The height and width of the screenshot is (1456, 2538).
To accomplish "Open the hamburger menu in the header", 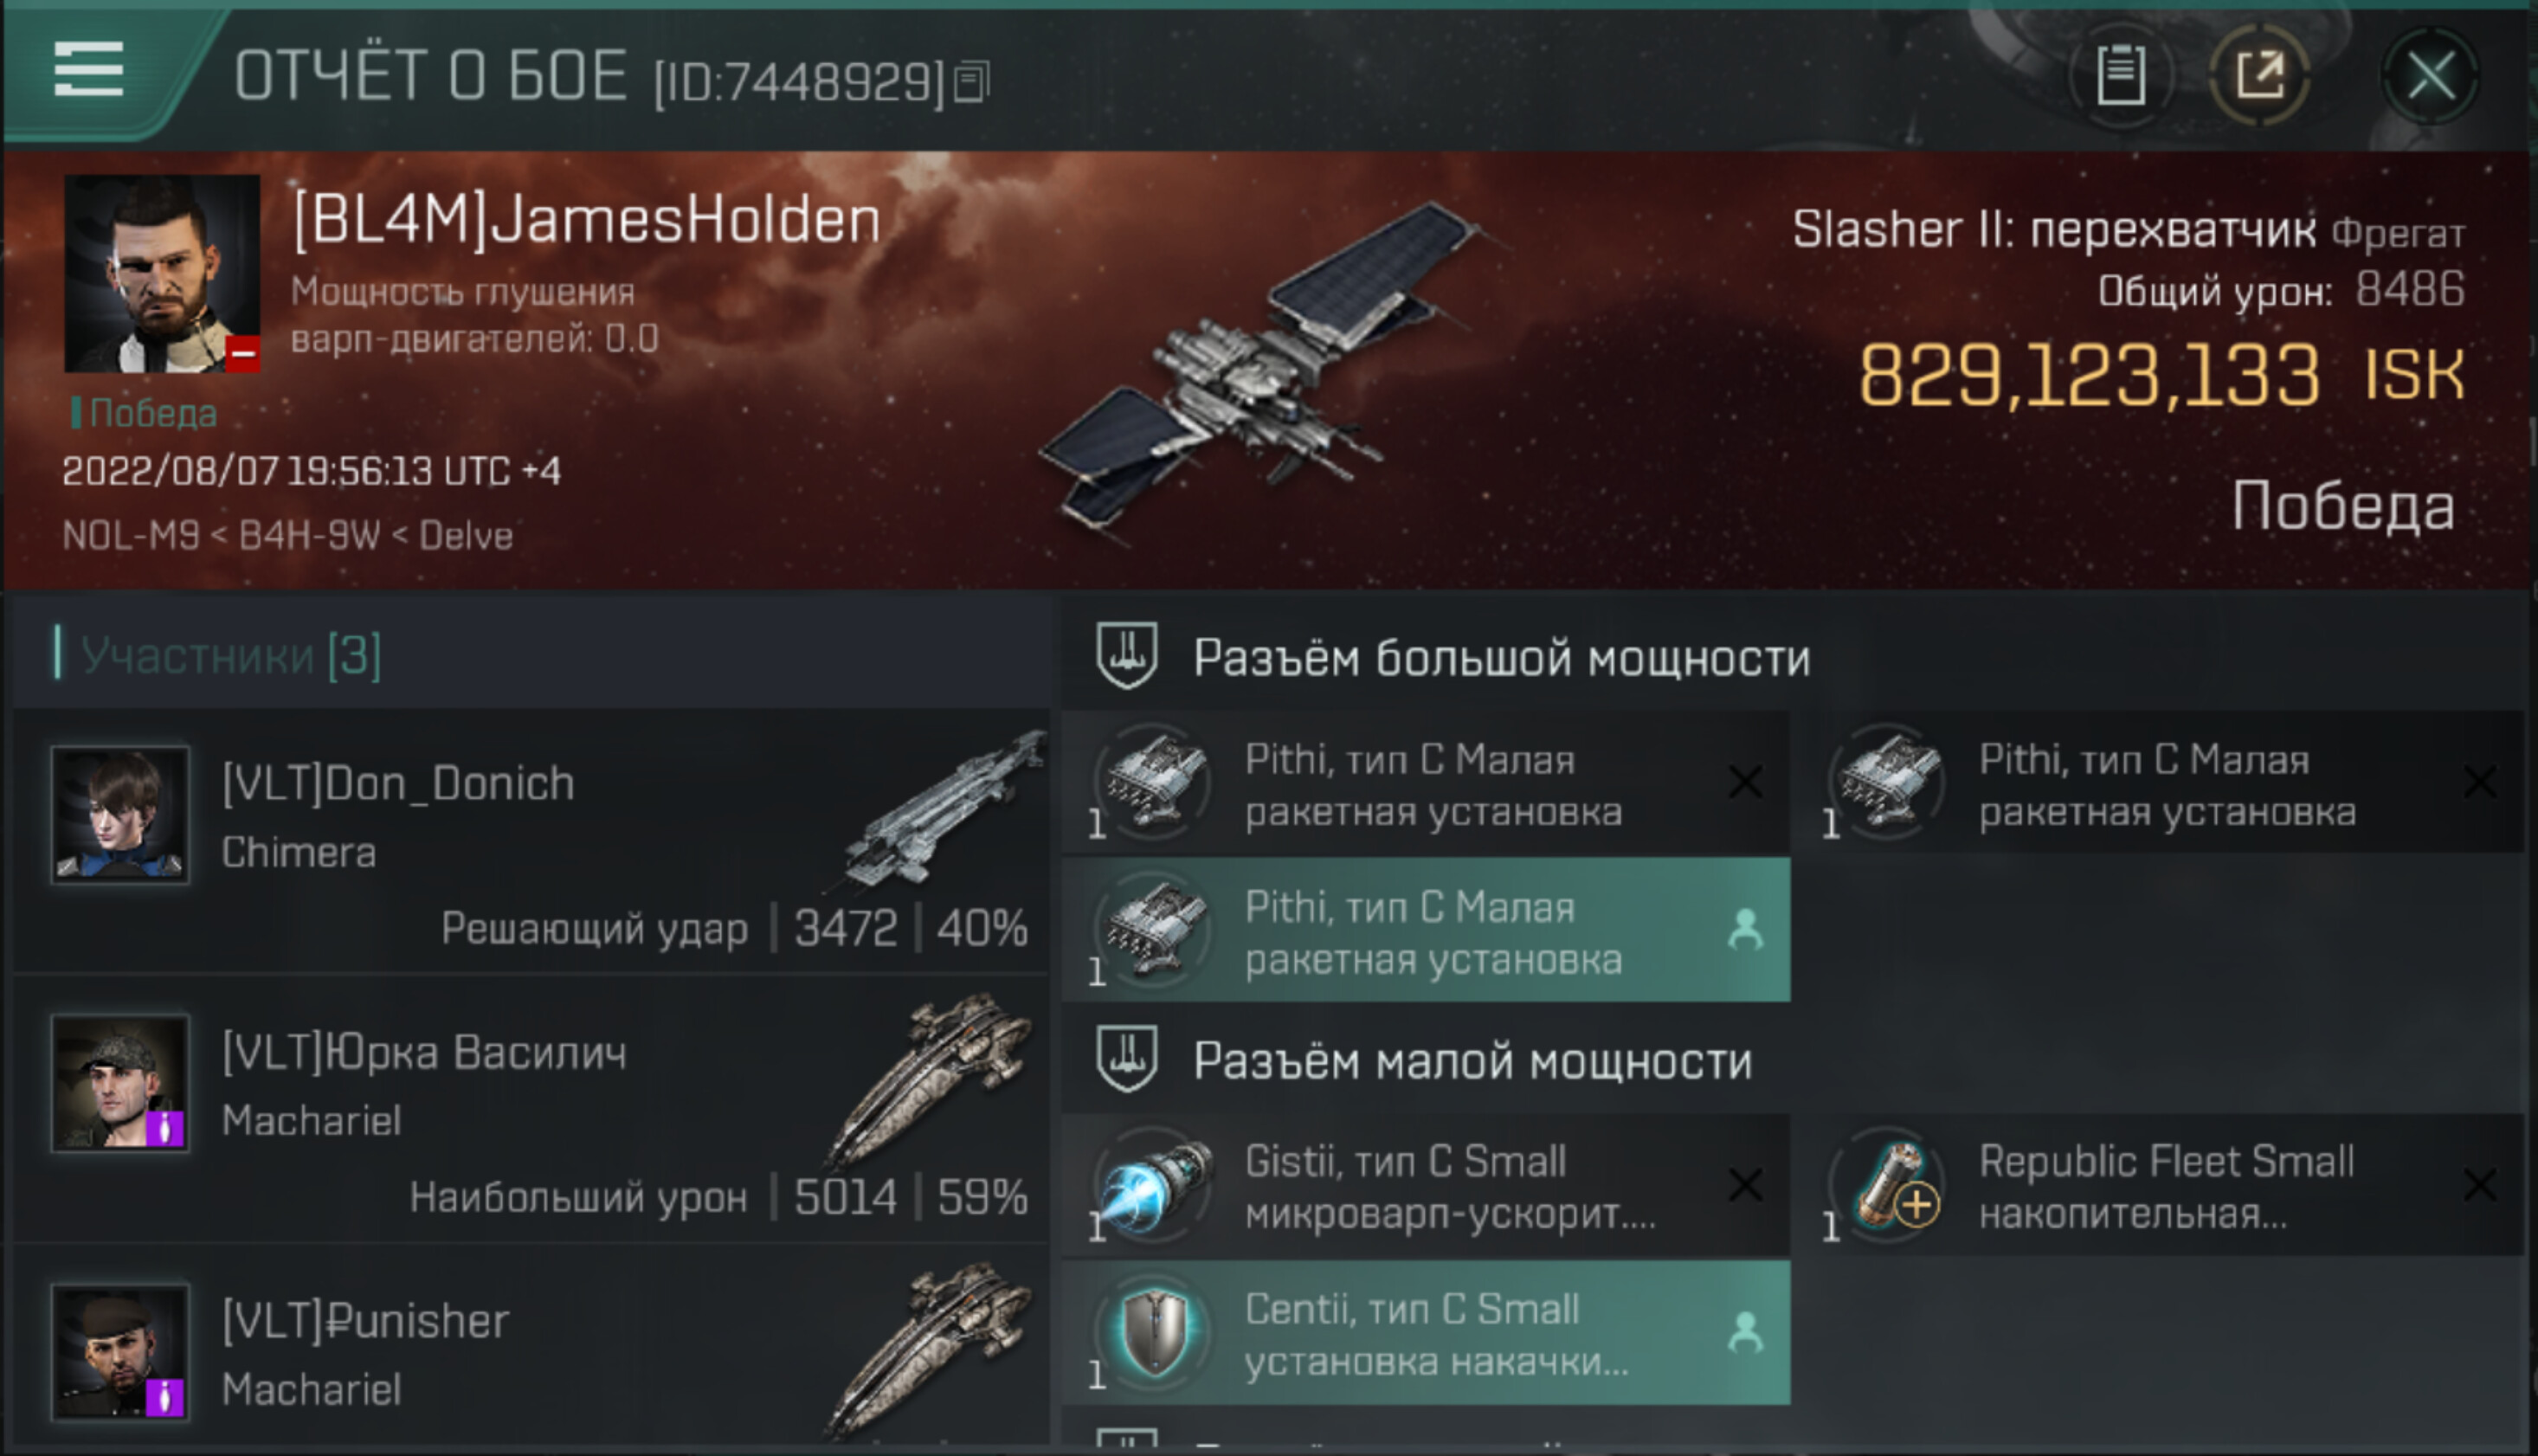I will pos(88,69).
